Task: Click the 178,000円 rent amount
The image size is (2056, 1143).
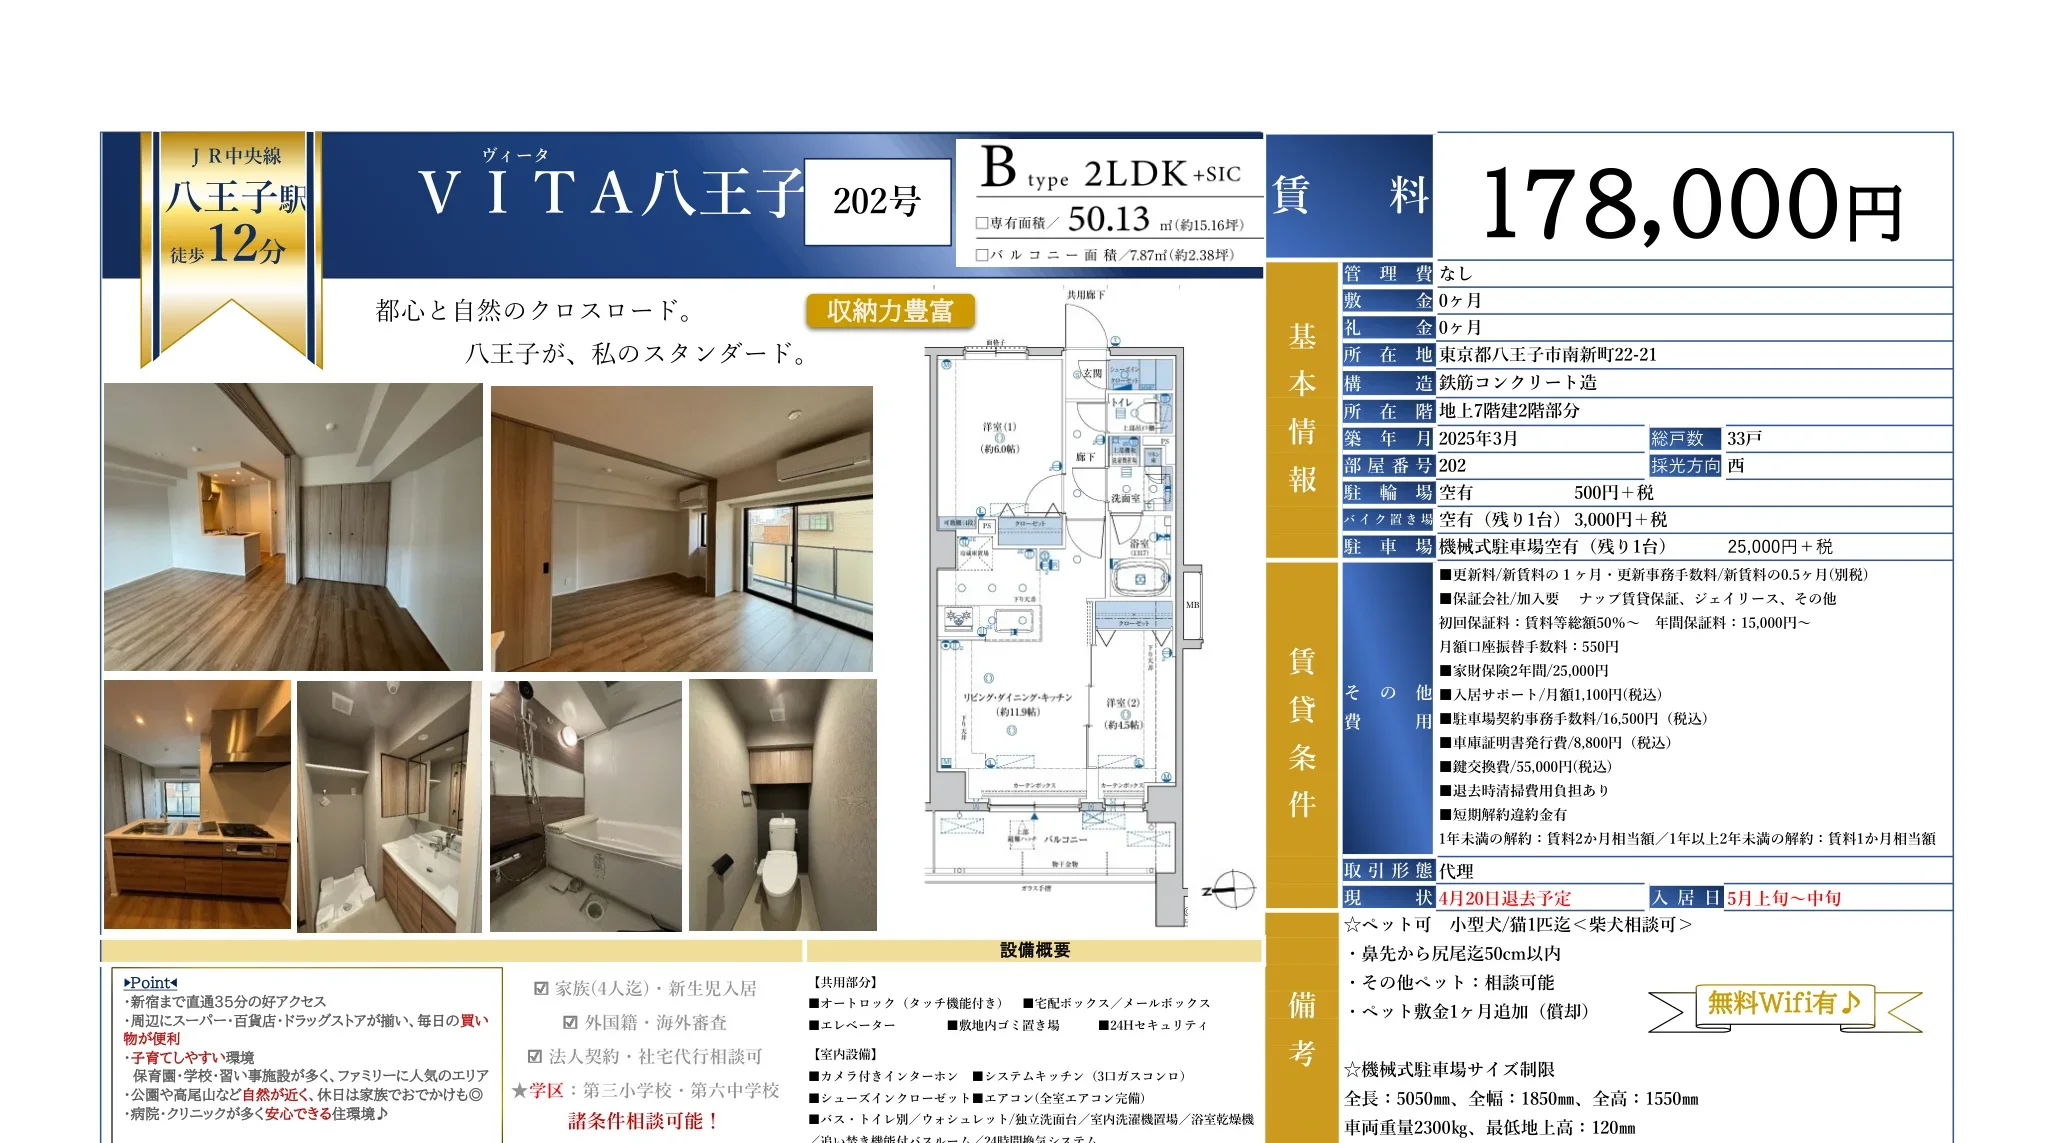Action: click(x=1691, y=204)
